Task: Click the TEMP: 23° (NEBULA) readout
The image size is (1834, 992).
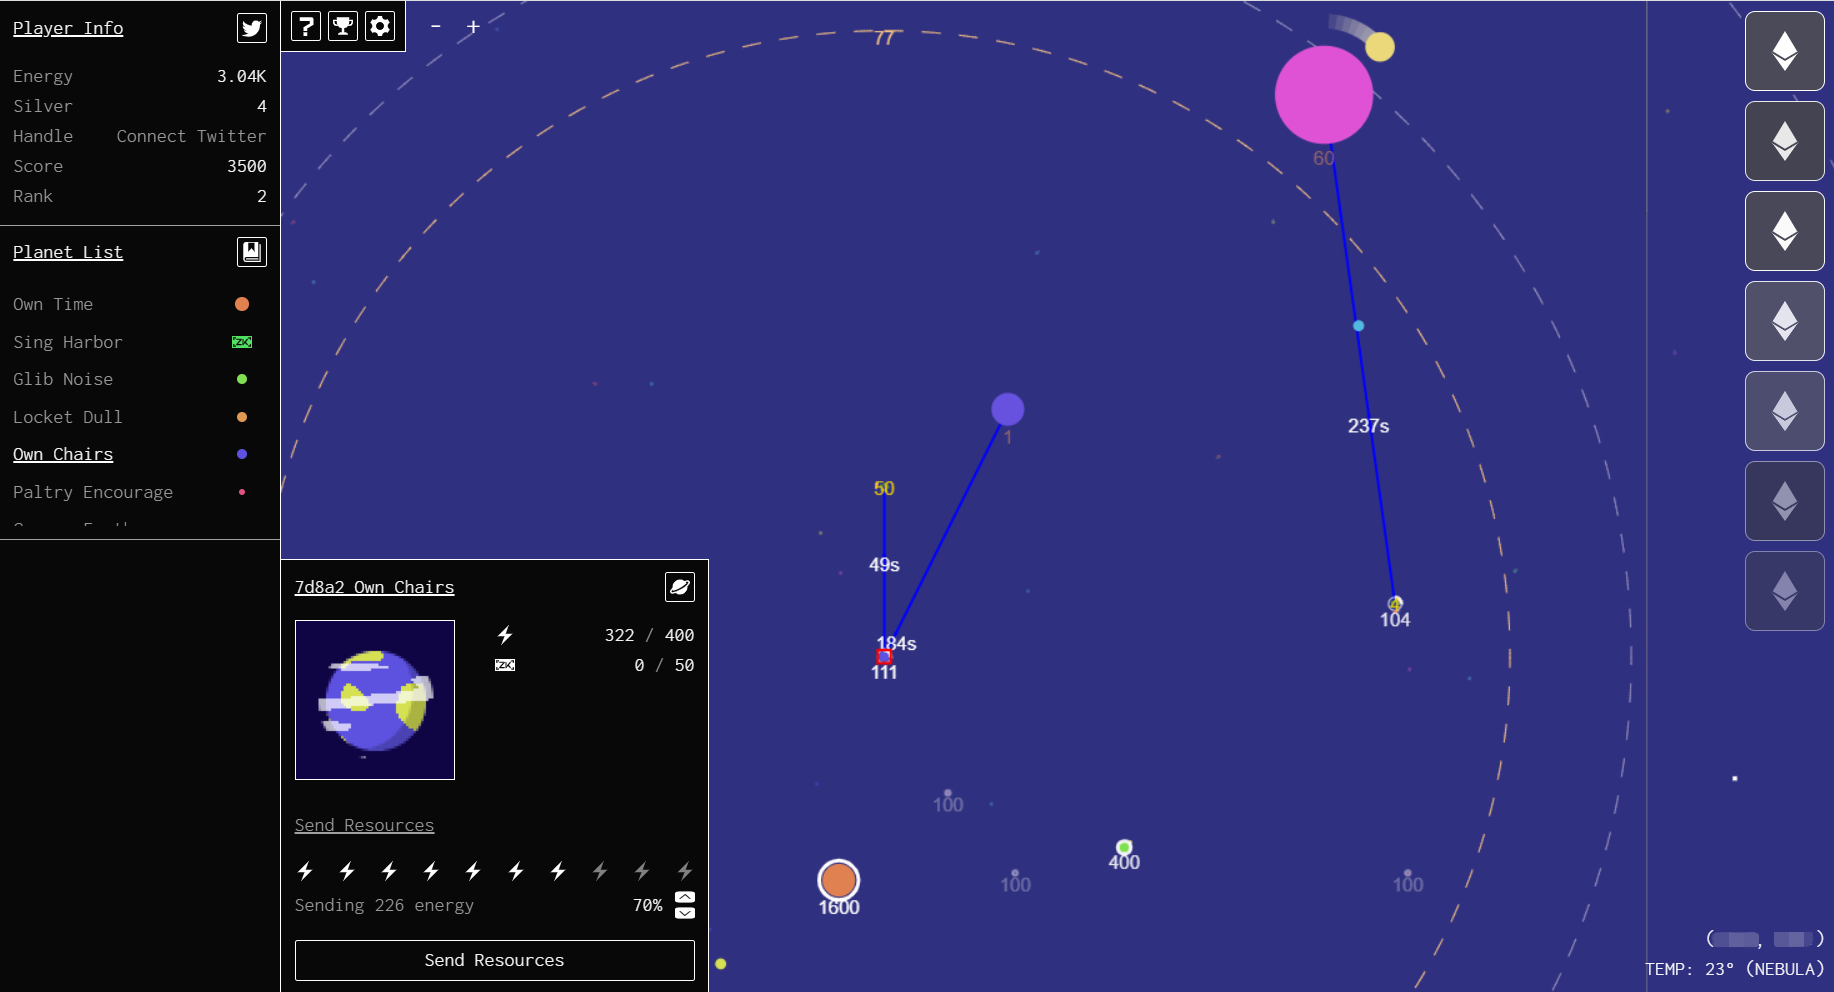Action: point(1735,969)
